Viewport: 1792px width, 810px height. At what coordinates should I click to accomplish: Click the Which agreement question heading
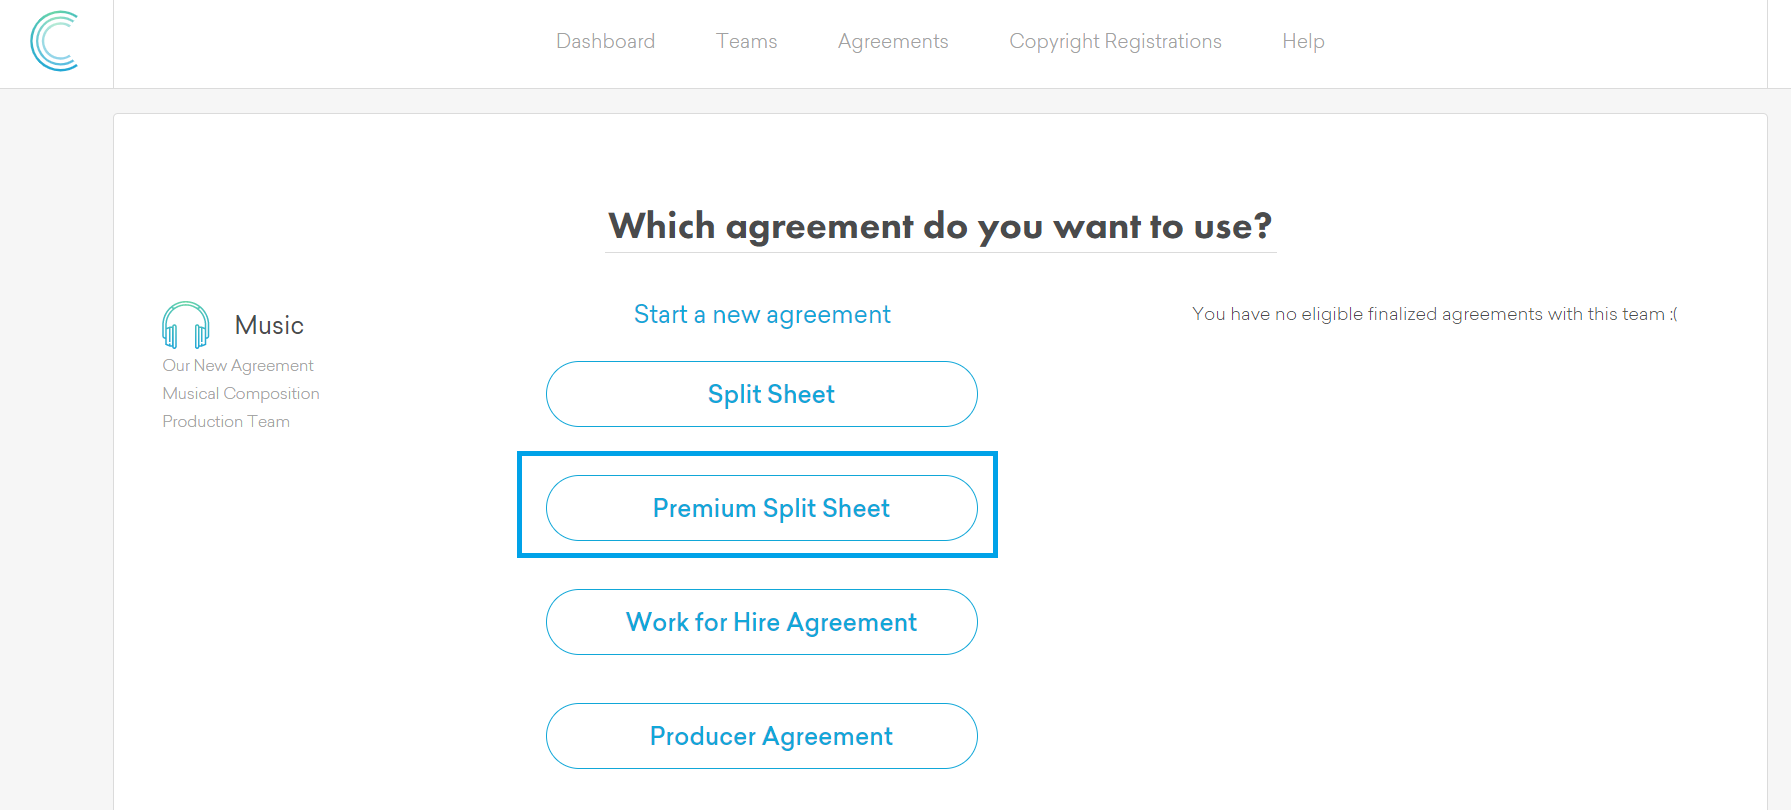940,226
